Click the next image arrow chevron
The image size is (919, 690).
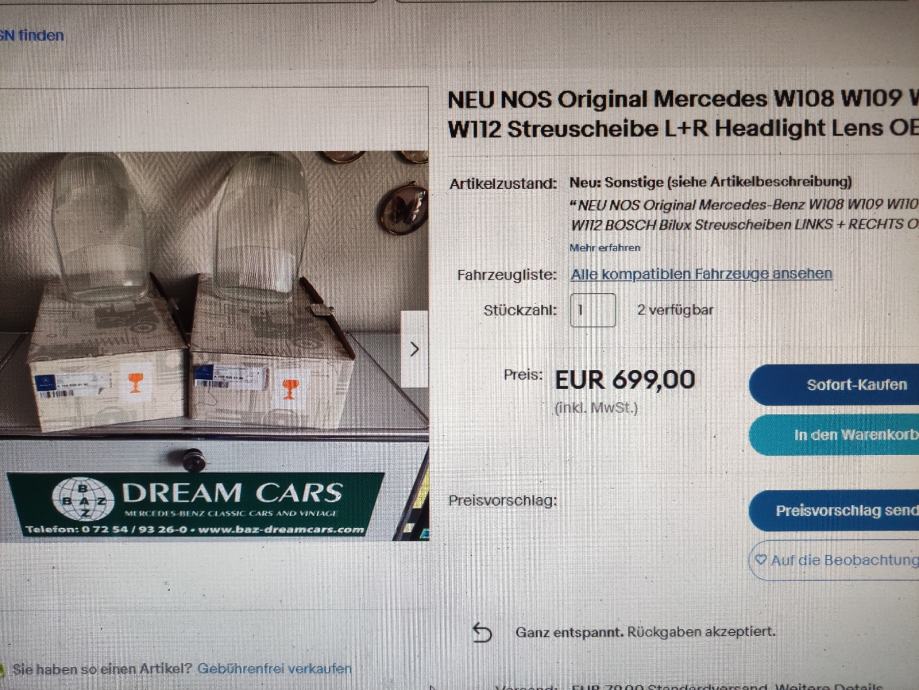[x=414, y=349]
